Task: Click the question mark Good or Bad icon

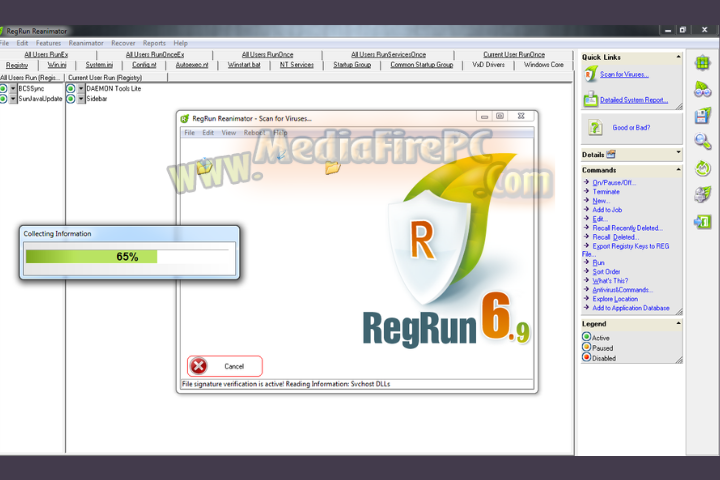Action: coord(595,127)
